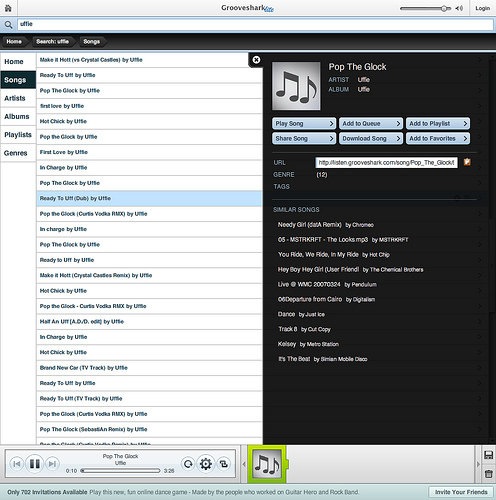Click the Login link
496x500 pixels.
point(482,8)
